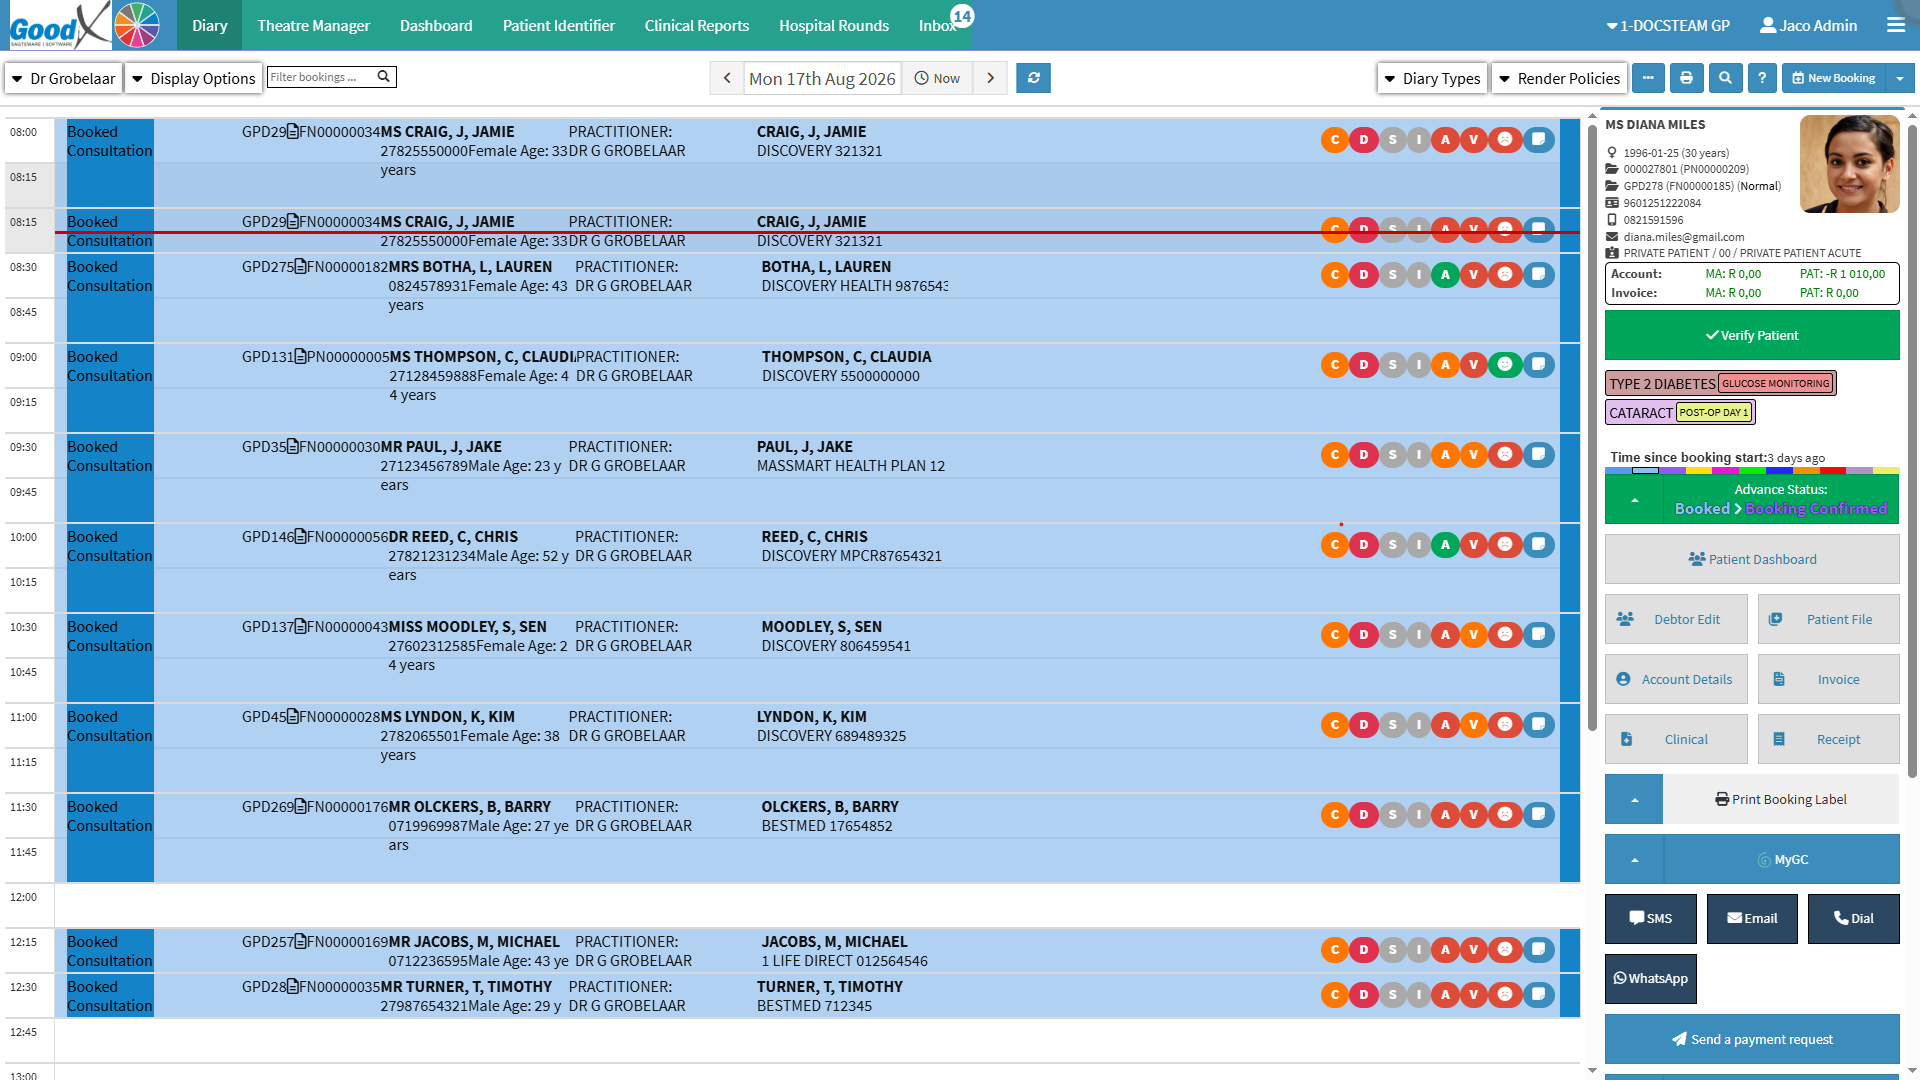Open the search magnifier button in toolbar

1724,78
